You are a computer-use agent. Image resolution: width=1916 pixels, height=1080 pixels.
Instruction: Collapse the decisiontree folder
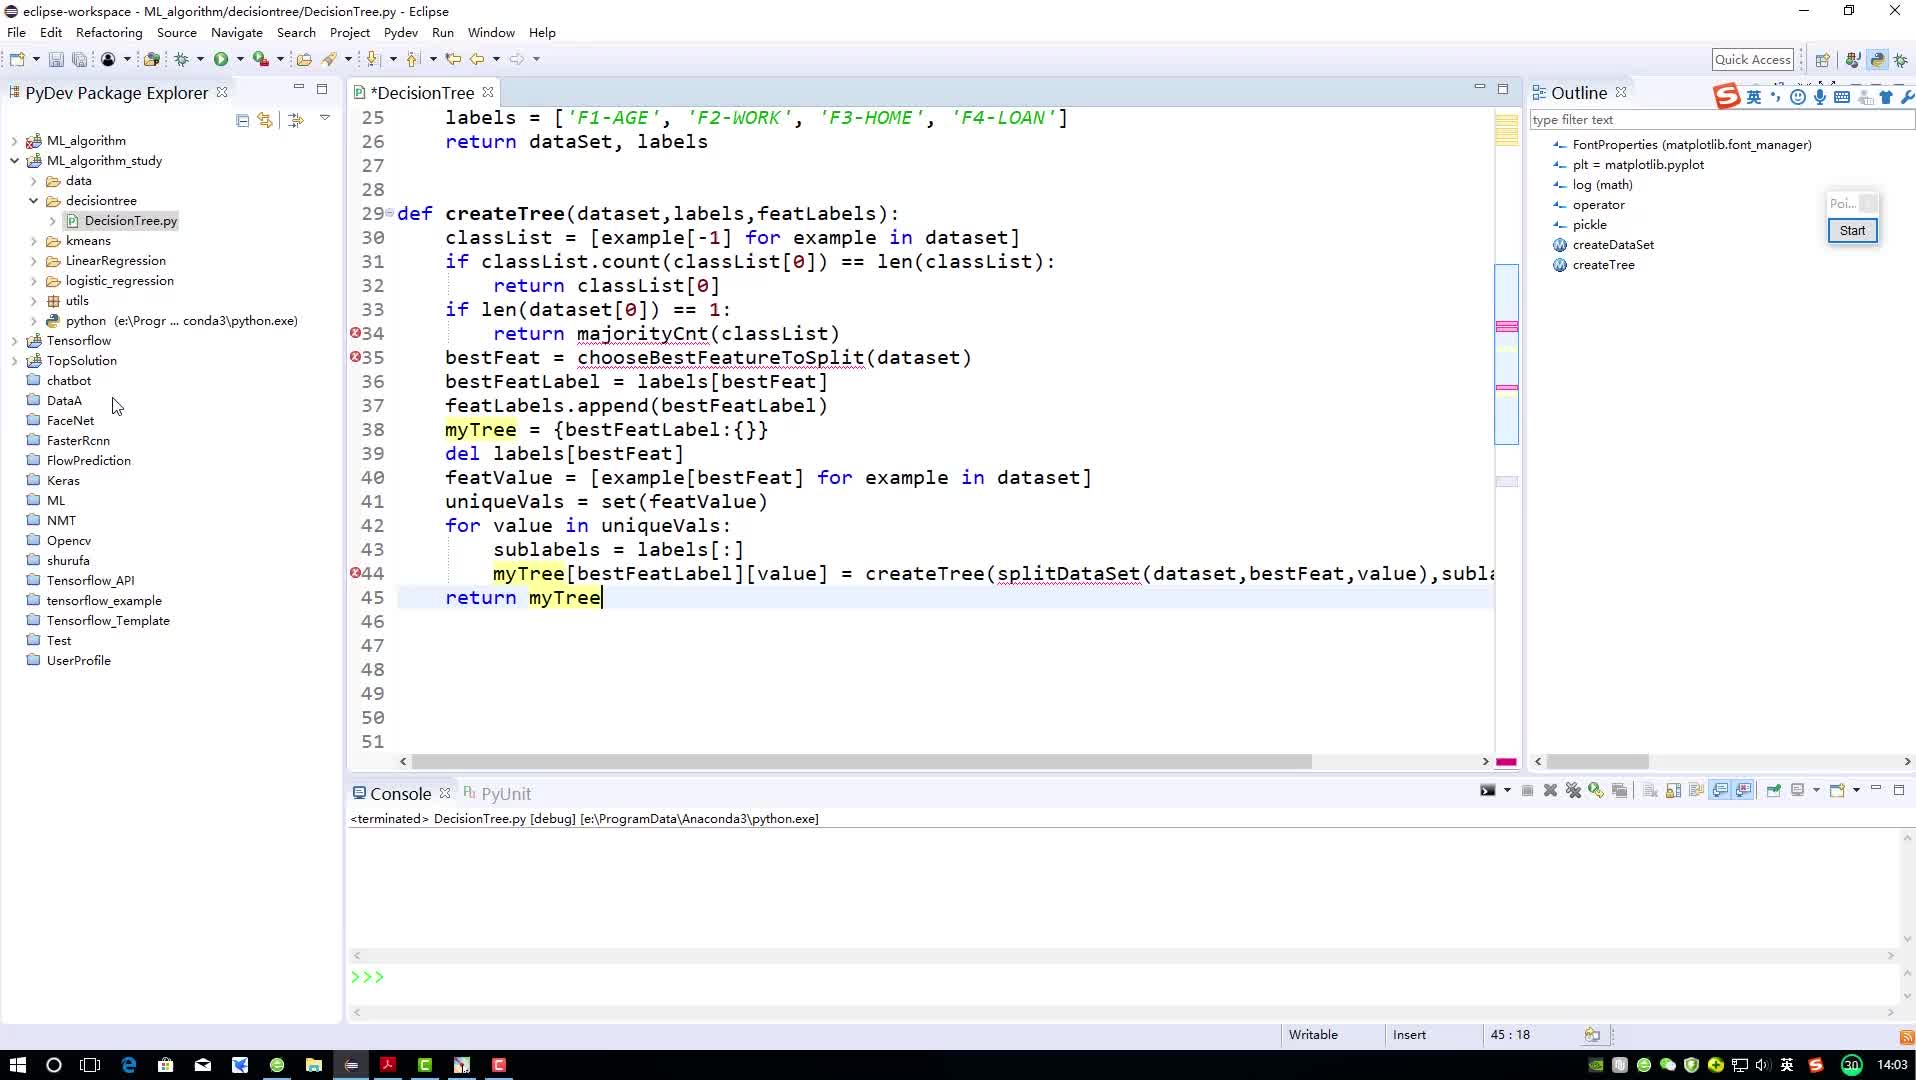tap(33, 201)
